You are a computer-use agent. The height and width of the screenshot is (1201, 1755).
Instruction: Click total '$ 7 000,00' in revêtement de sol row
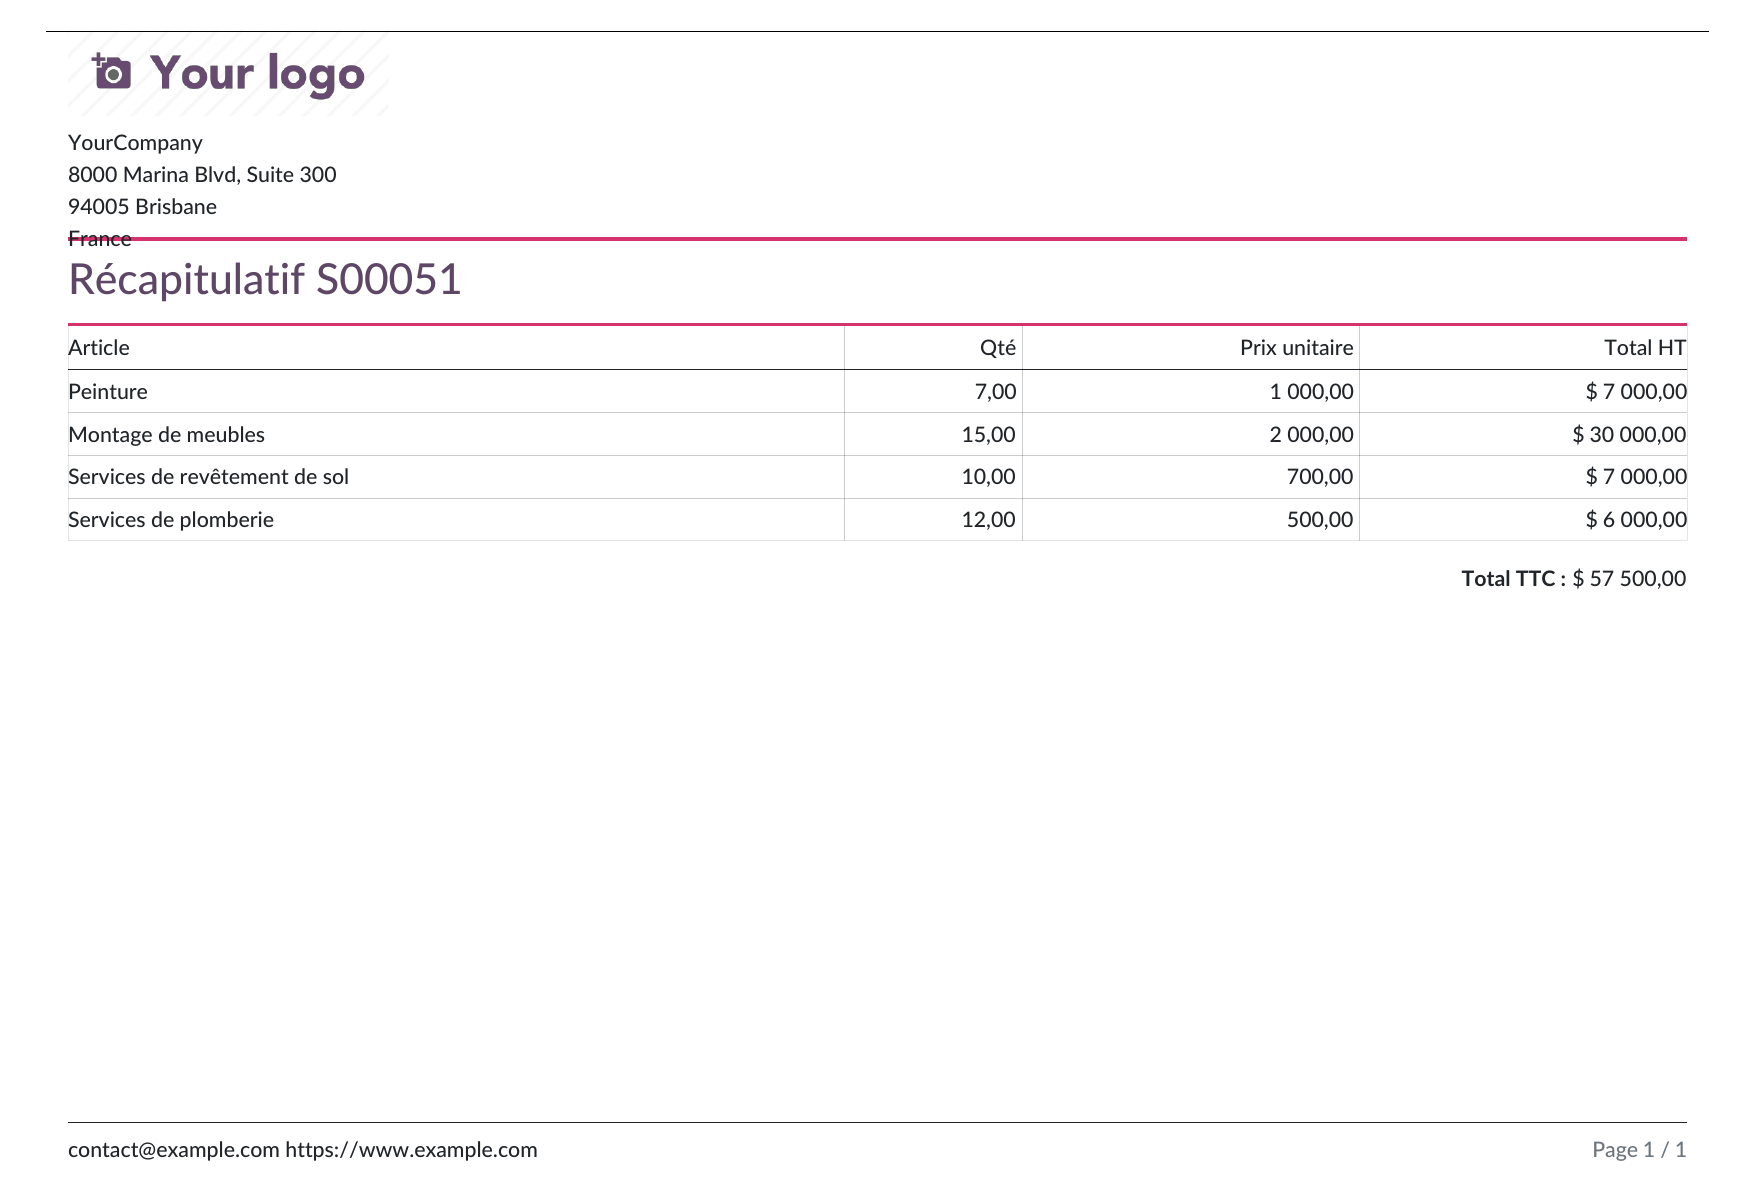coord(1636,476)
